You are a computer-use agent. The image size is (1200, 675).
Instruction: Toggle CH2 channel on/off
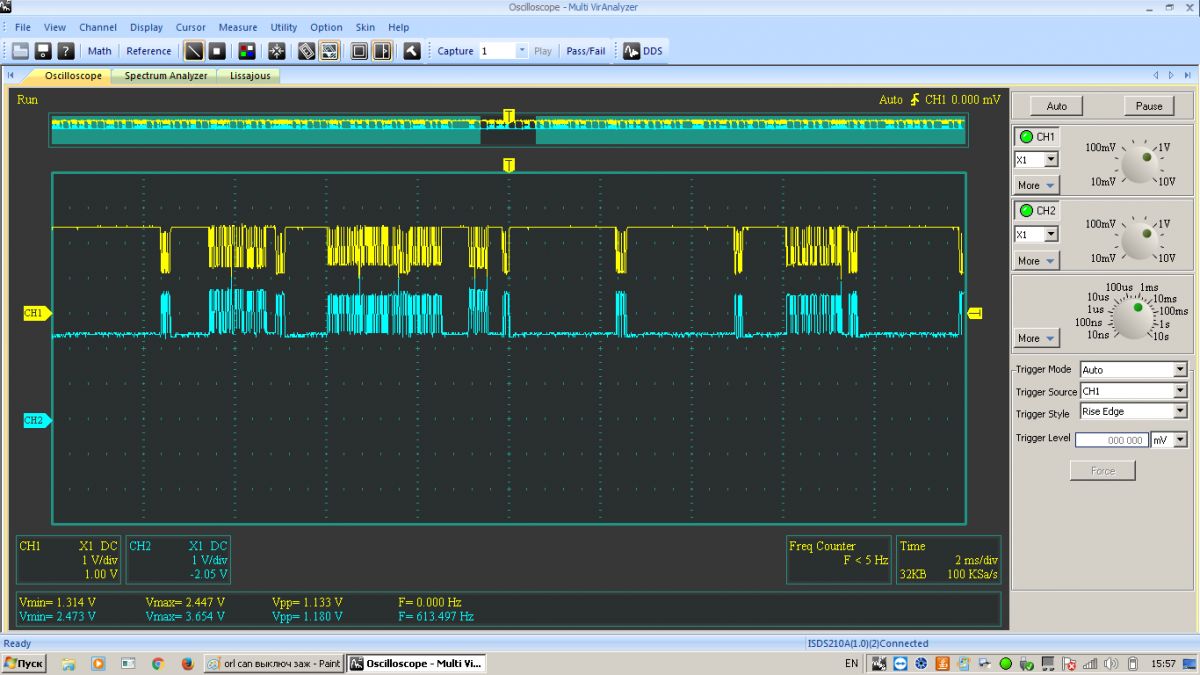[x=1036, y=211]
